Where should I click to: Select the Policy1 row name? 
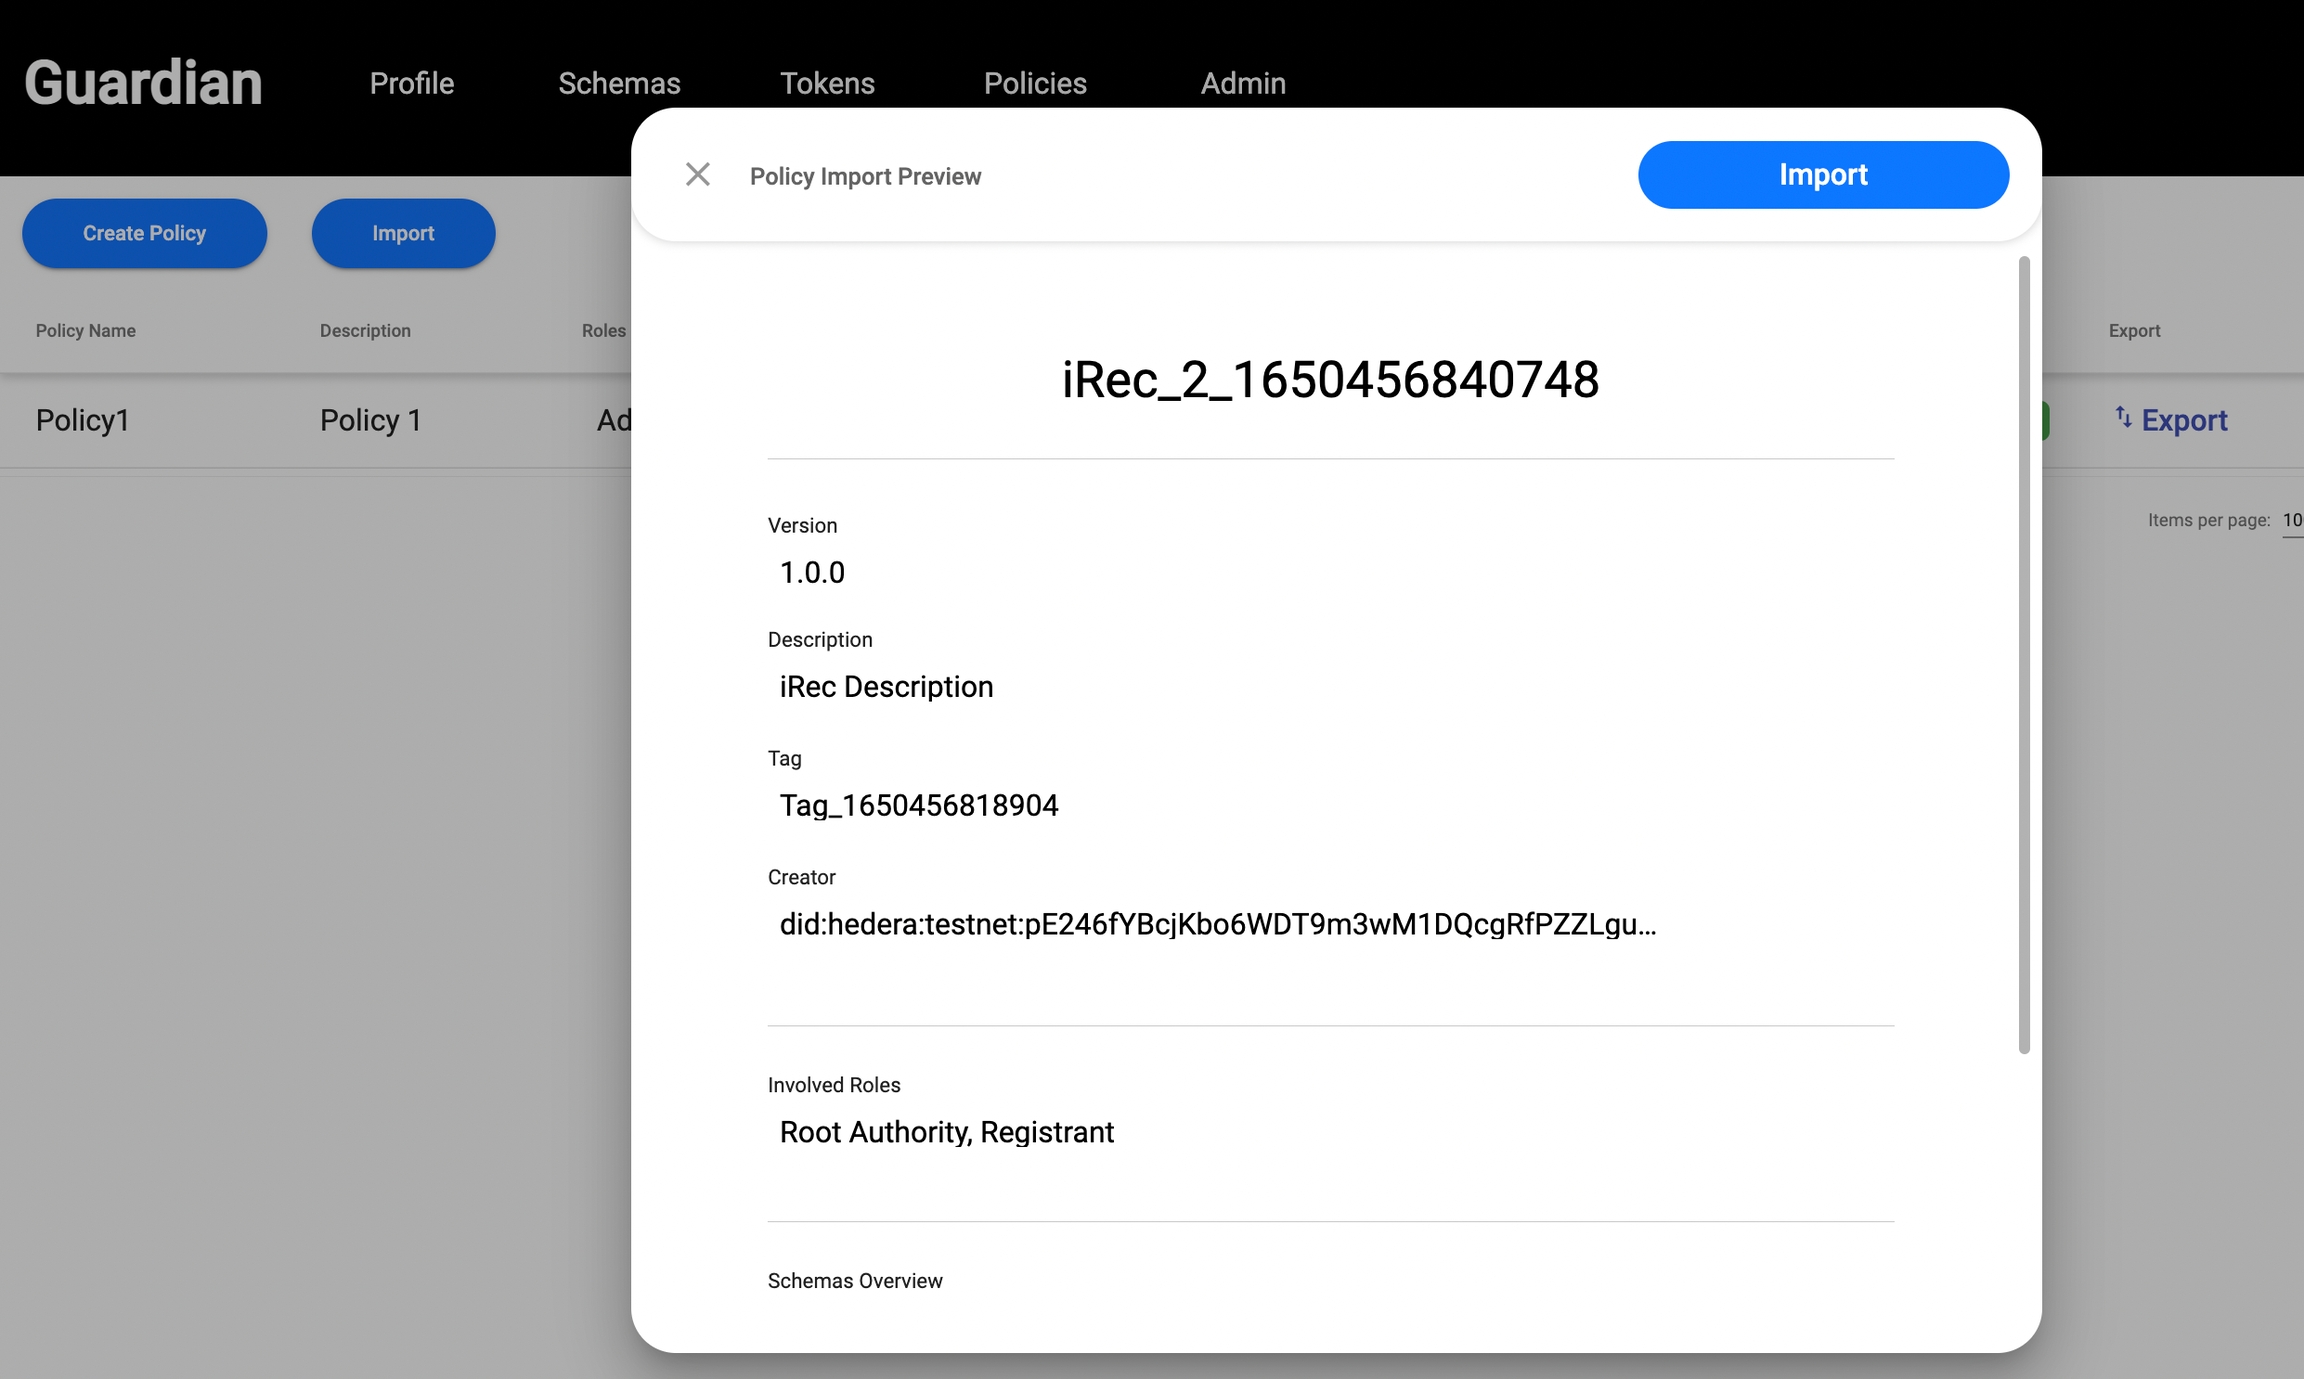tap(83, 420)
